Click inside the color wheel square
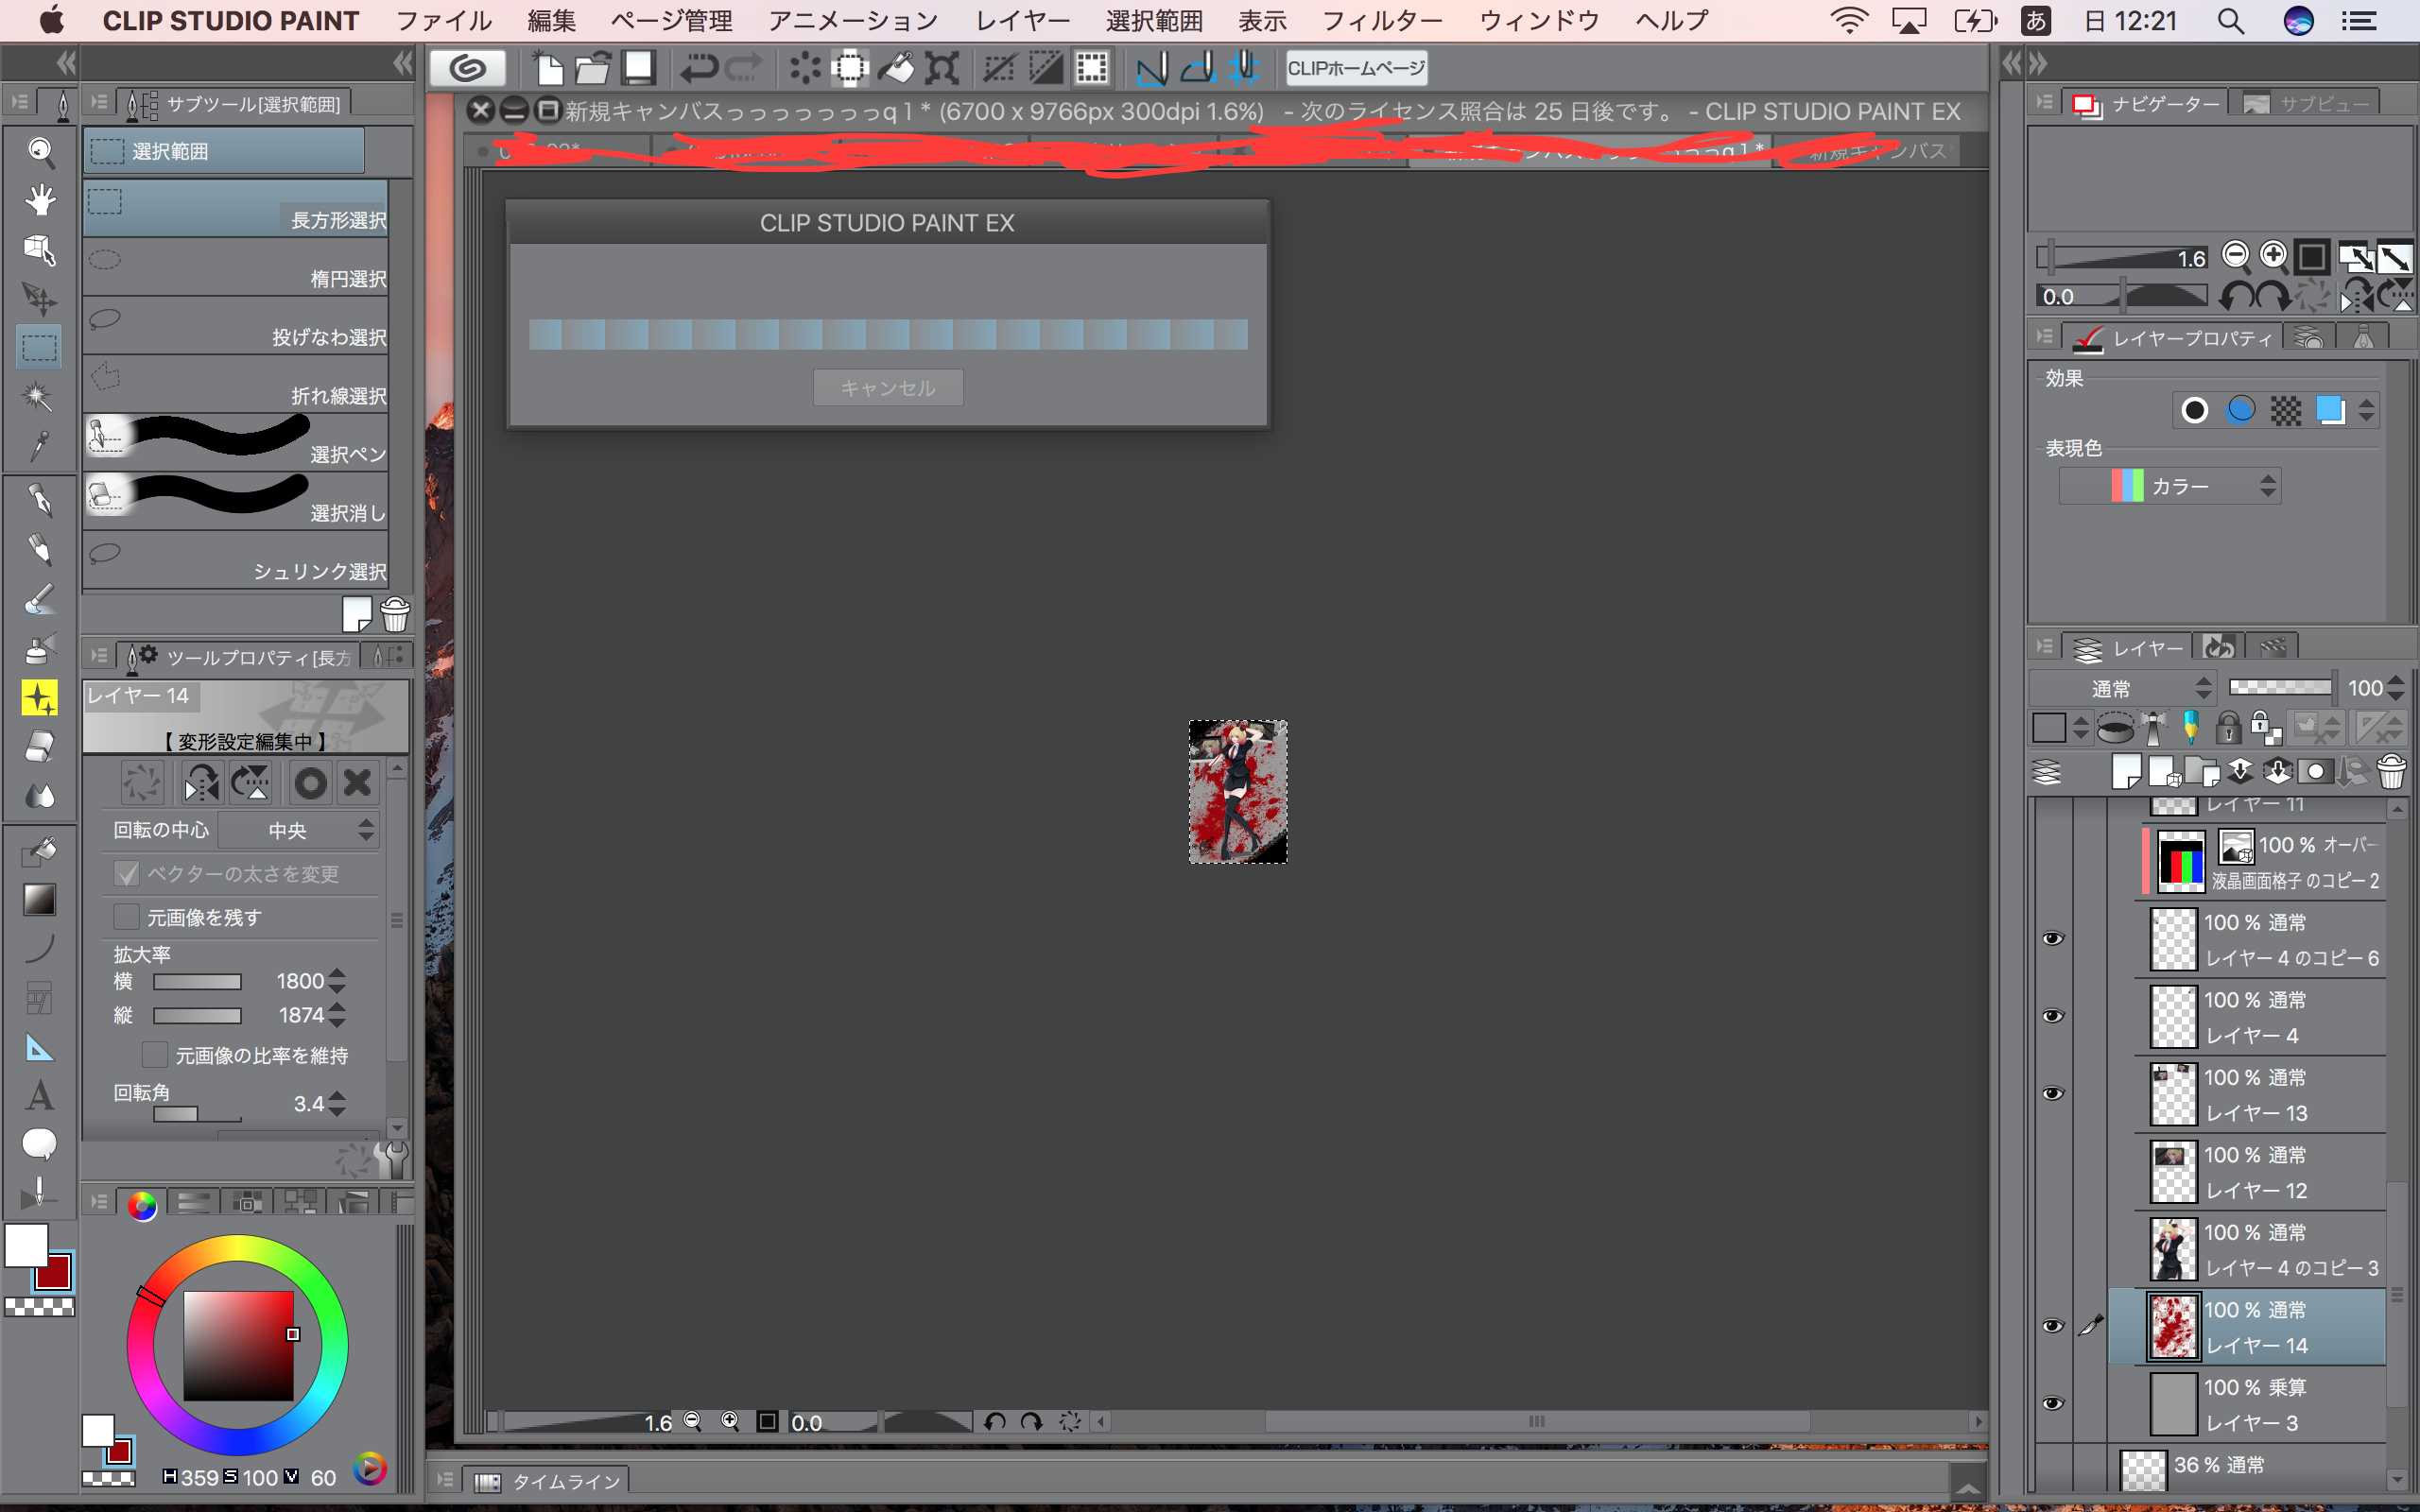Viewport: 2420px width, 1512px height. pyautogui.click(x=238, y=1345)
